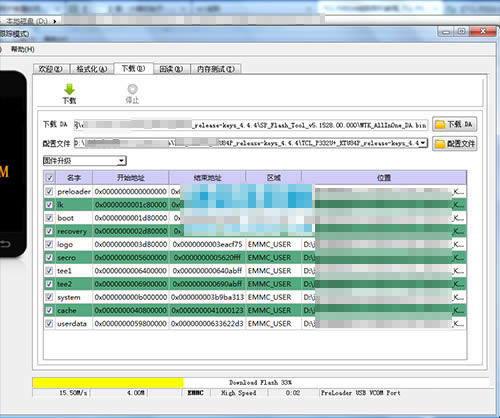This screenshot has height=418, width=500.
Task: Uncheck the boot partition checkbox
Action: [x=49, y=218]
